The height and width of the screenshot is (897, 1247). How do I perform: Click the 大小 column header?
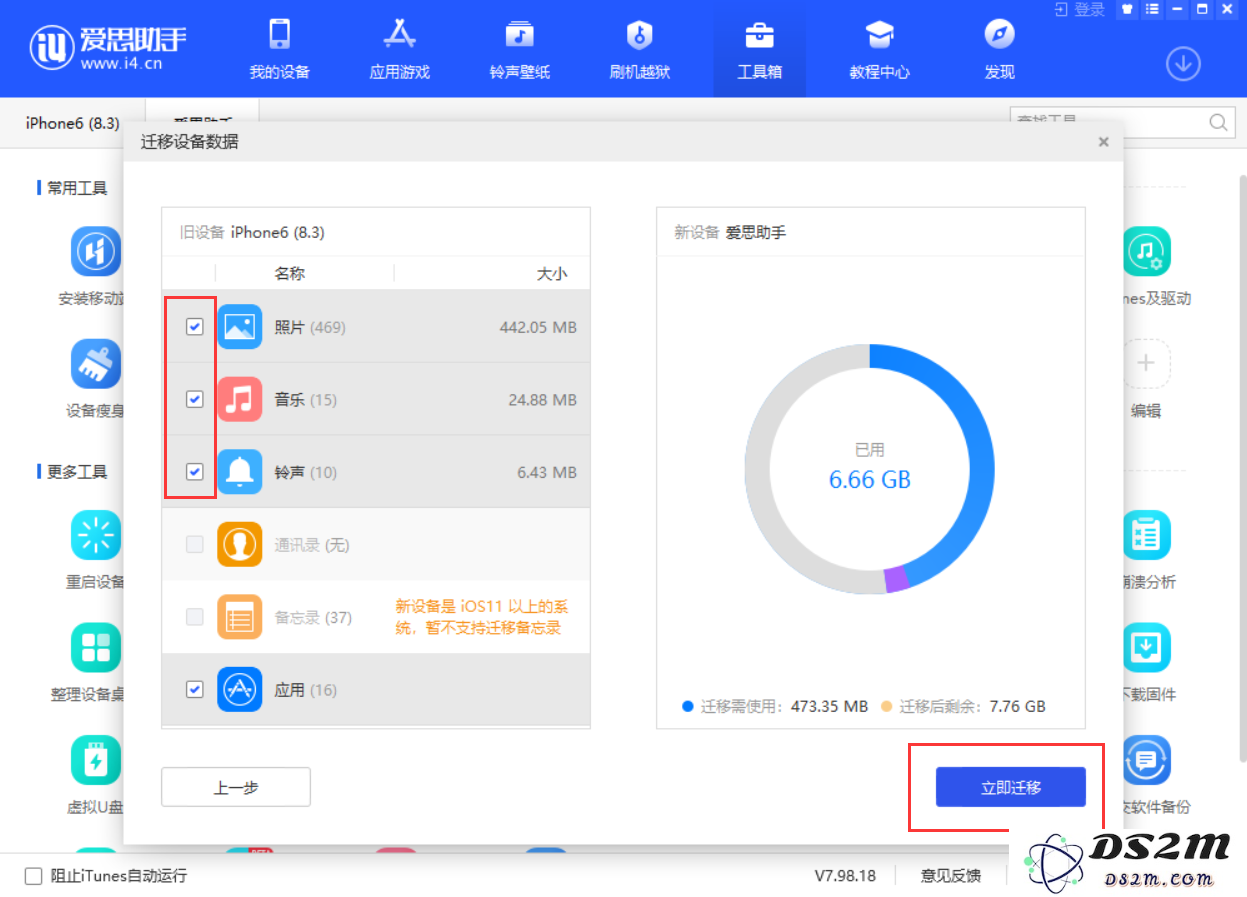click(x=551, y=273)
